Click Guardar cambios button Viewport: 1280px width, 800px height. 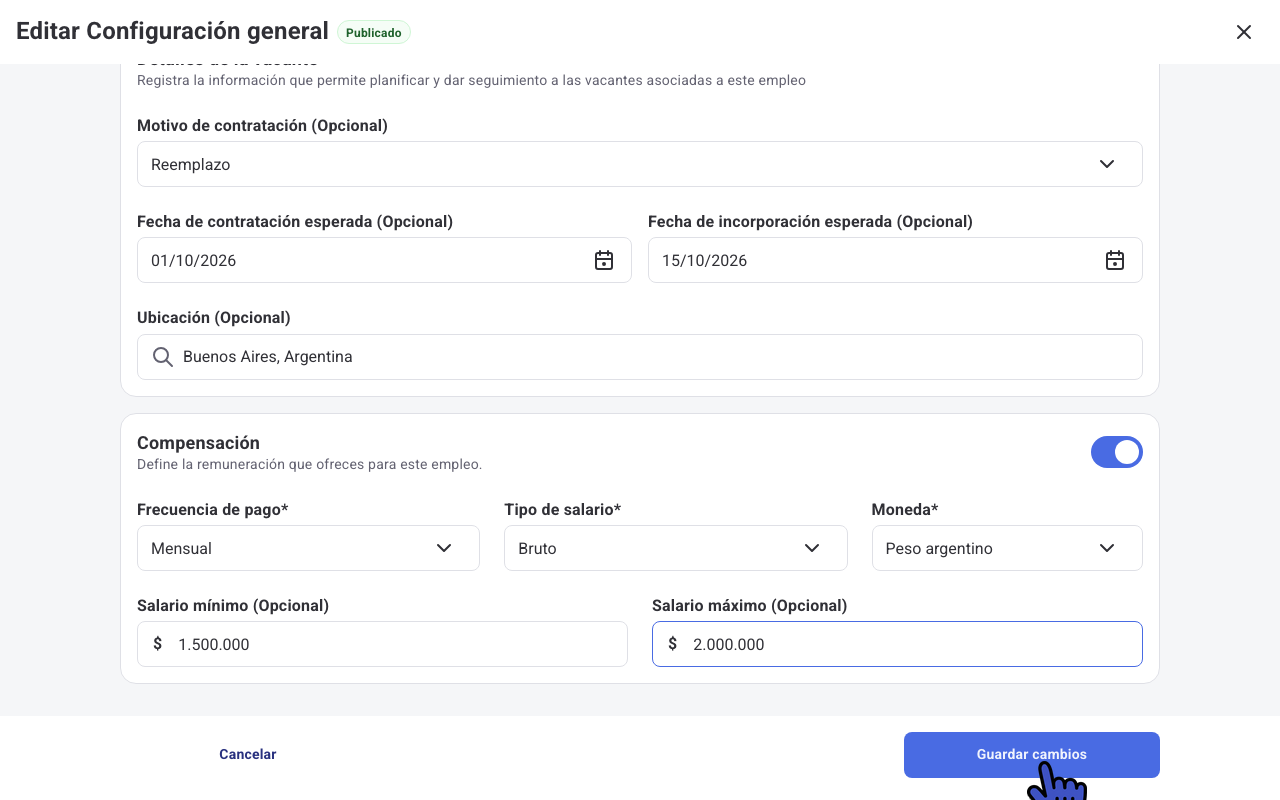coord(1032,755)
